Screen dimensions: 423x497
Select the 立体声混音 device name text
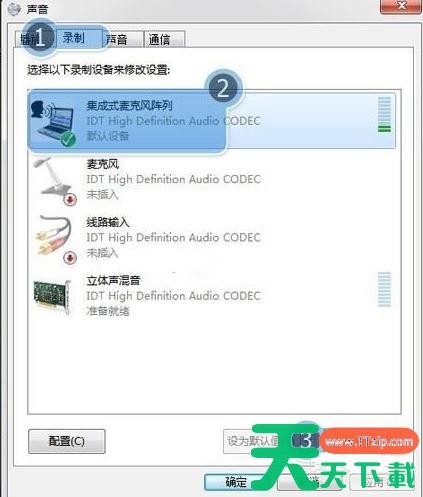tap(113, 281)
